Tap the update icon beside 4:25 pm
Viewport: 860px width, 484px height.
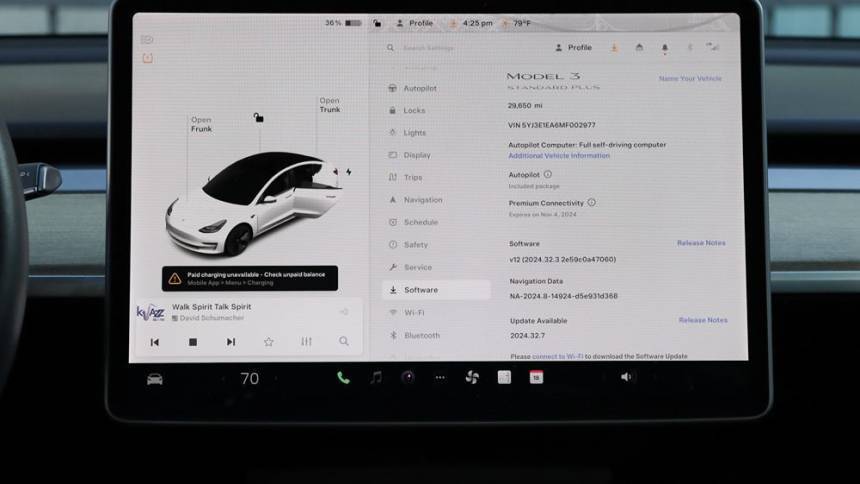point(453,23)
